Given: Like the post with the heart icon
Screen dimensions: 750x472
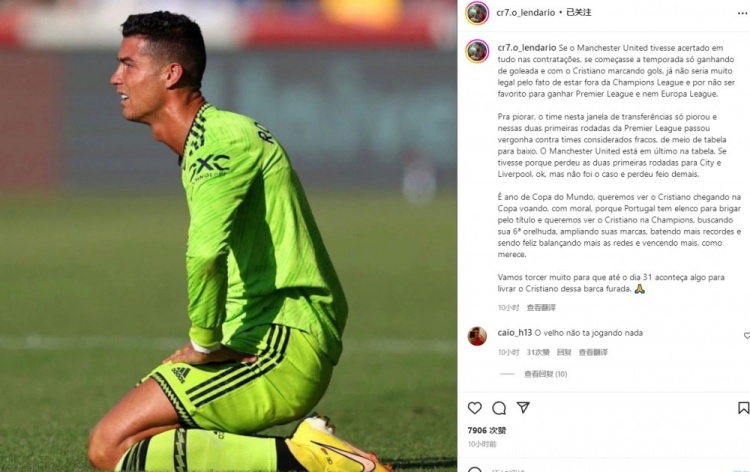Looking at the screenshot, I should pos(474,408).
